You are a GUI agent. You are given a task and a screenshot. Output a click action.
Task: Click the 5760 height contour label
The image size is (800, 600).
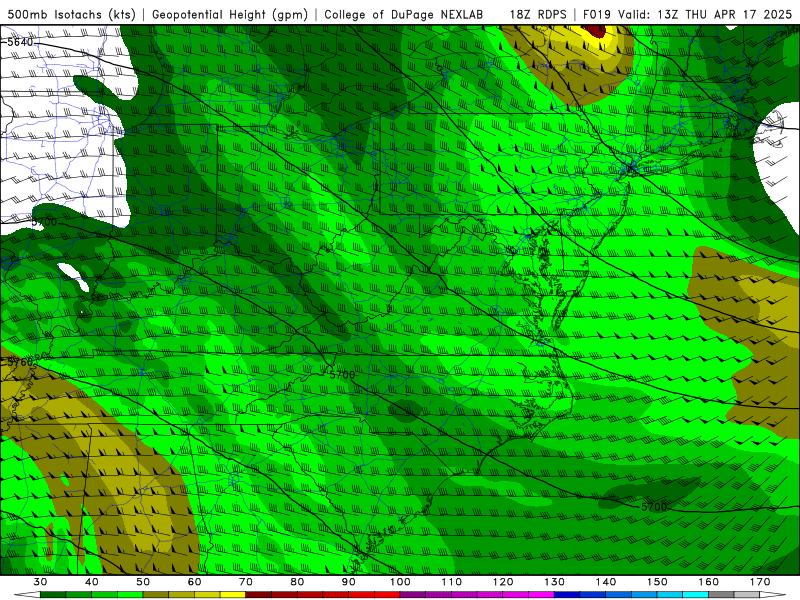click(20, 362)
